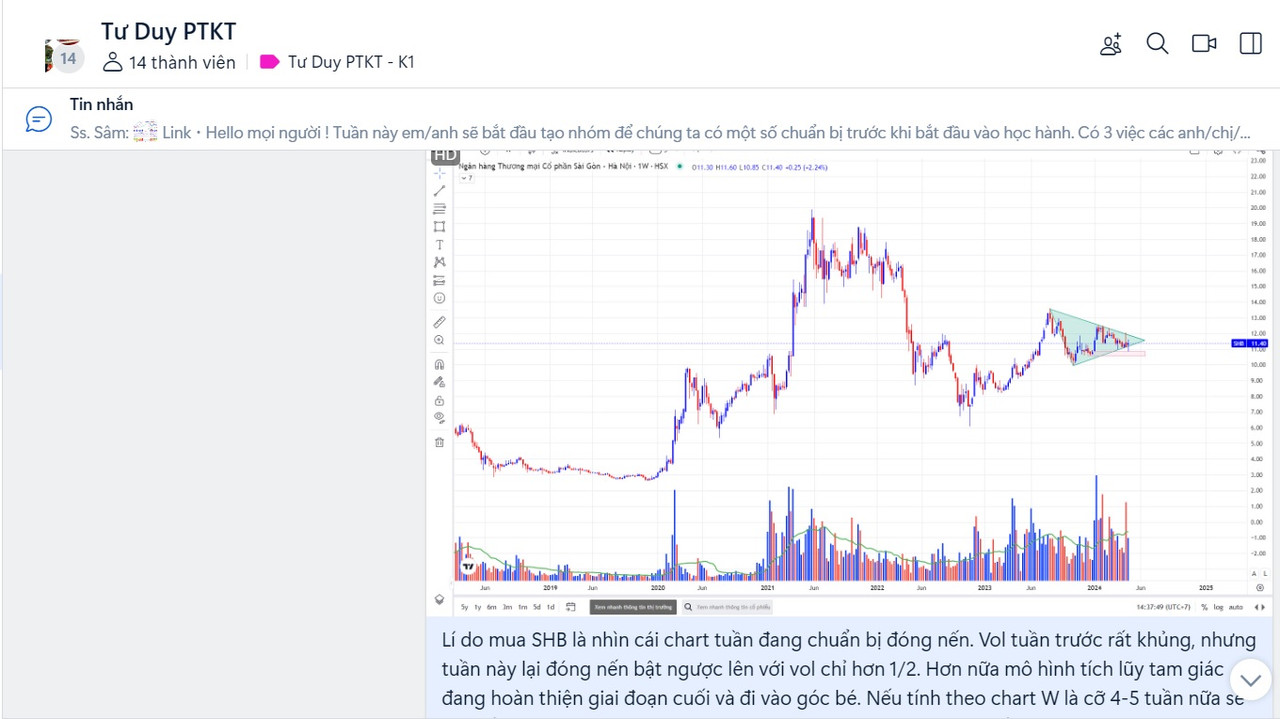Click the A scale letter beside the volume pane
This screenshot has width=1280, height=719.
(x=1254, y=573)
